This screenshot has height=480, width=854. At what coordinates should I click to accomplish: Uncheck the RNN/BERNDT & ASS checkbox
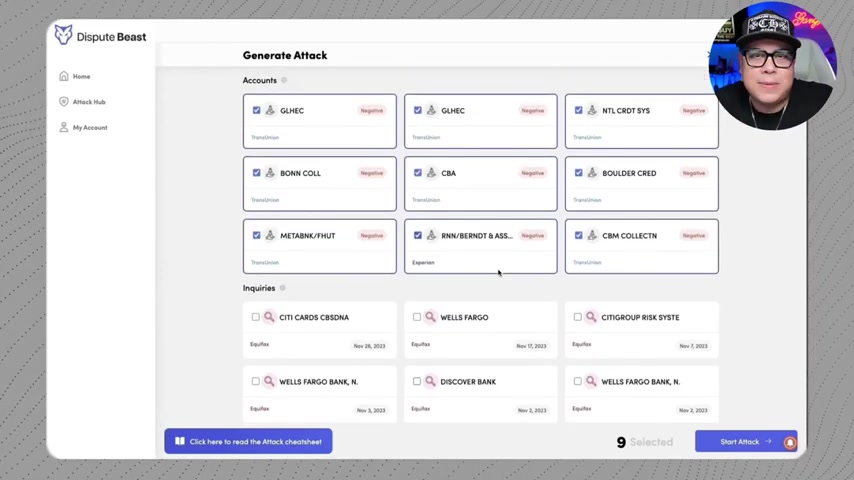tap(418, 235)
